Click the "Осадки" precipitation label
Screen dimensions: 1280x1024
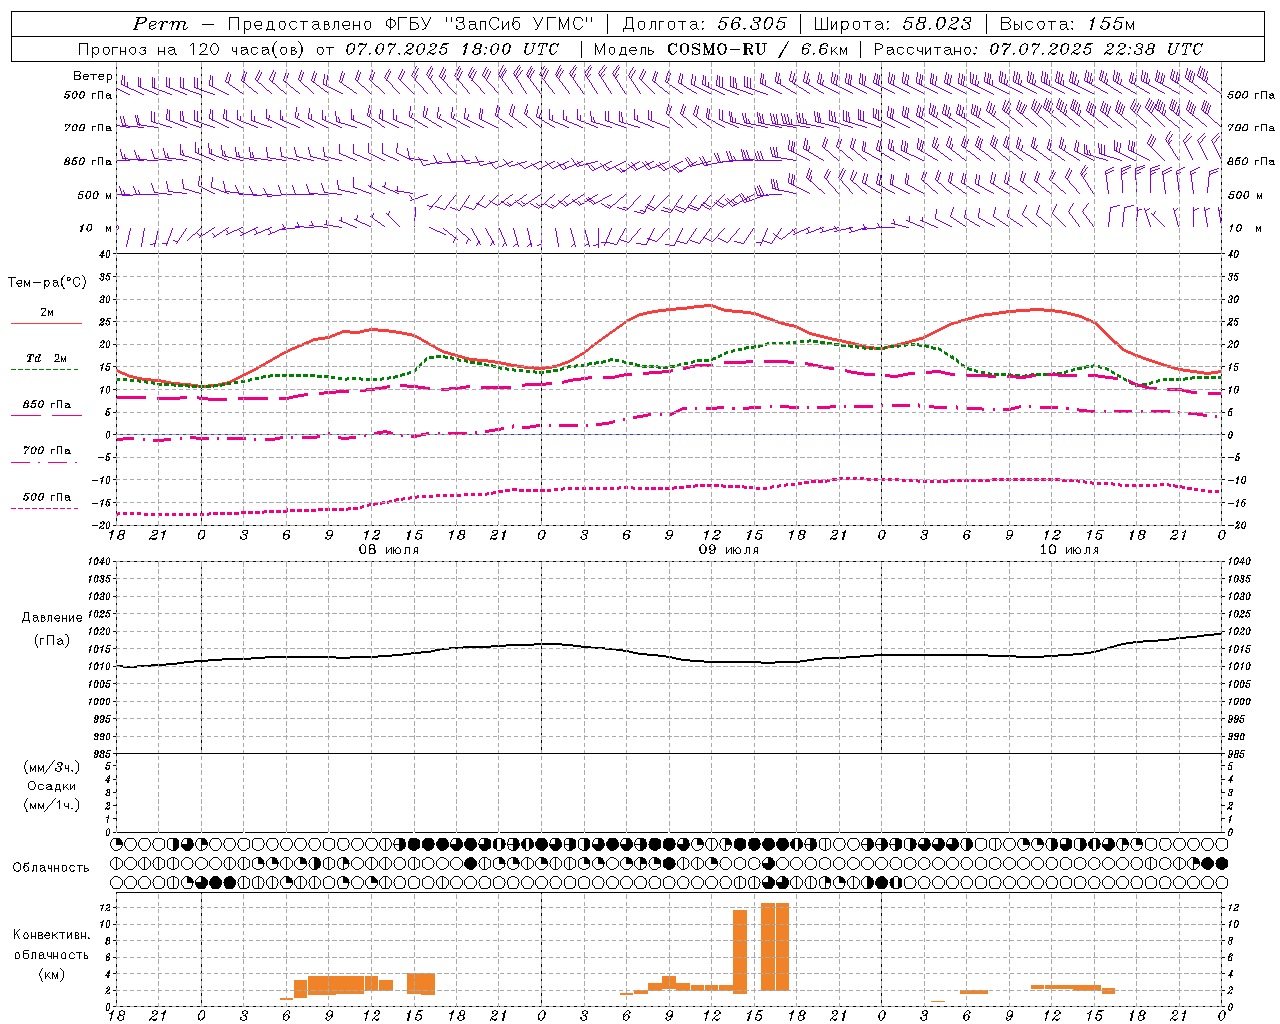[x=52, y=786]
